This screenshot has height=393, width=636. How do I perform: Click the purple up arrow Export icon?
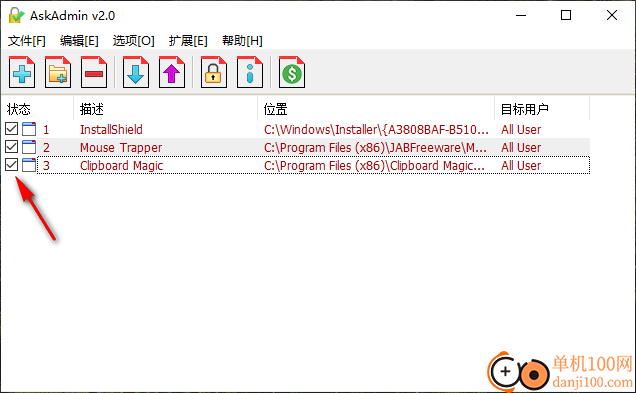[172, 72]
